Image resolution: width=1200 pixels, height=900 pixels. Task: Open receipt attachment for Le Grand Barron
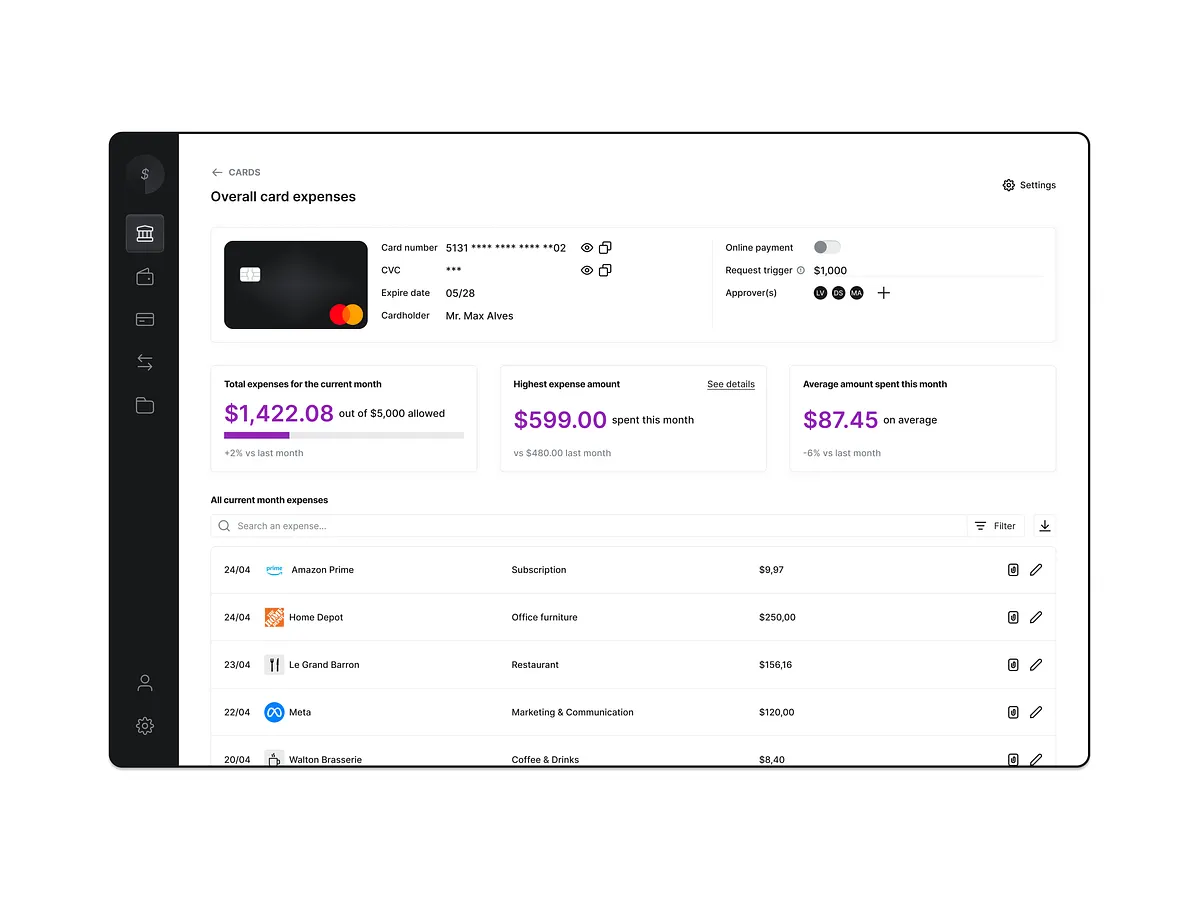click(1013, 664)
